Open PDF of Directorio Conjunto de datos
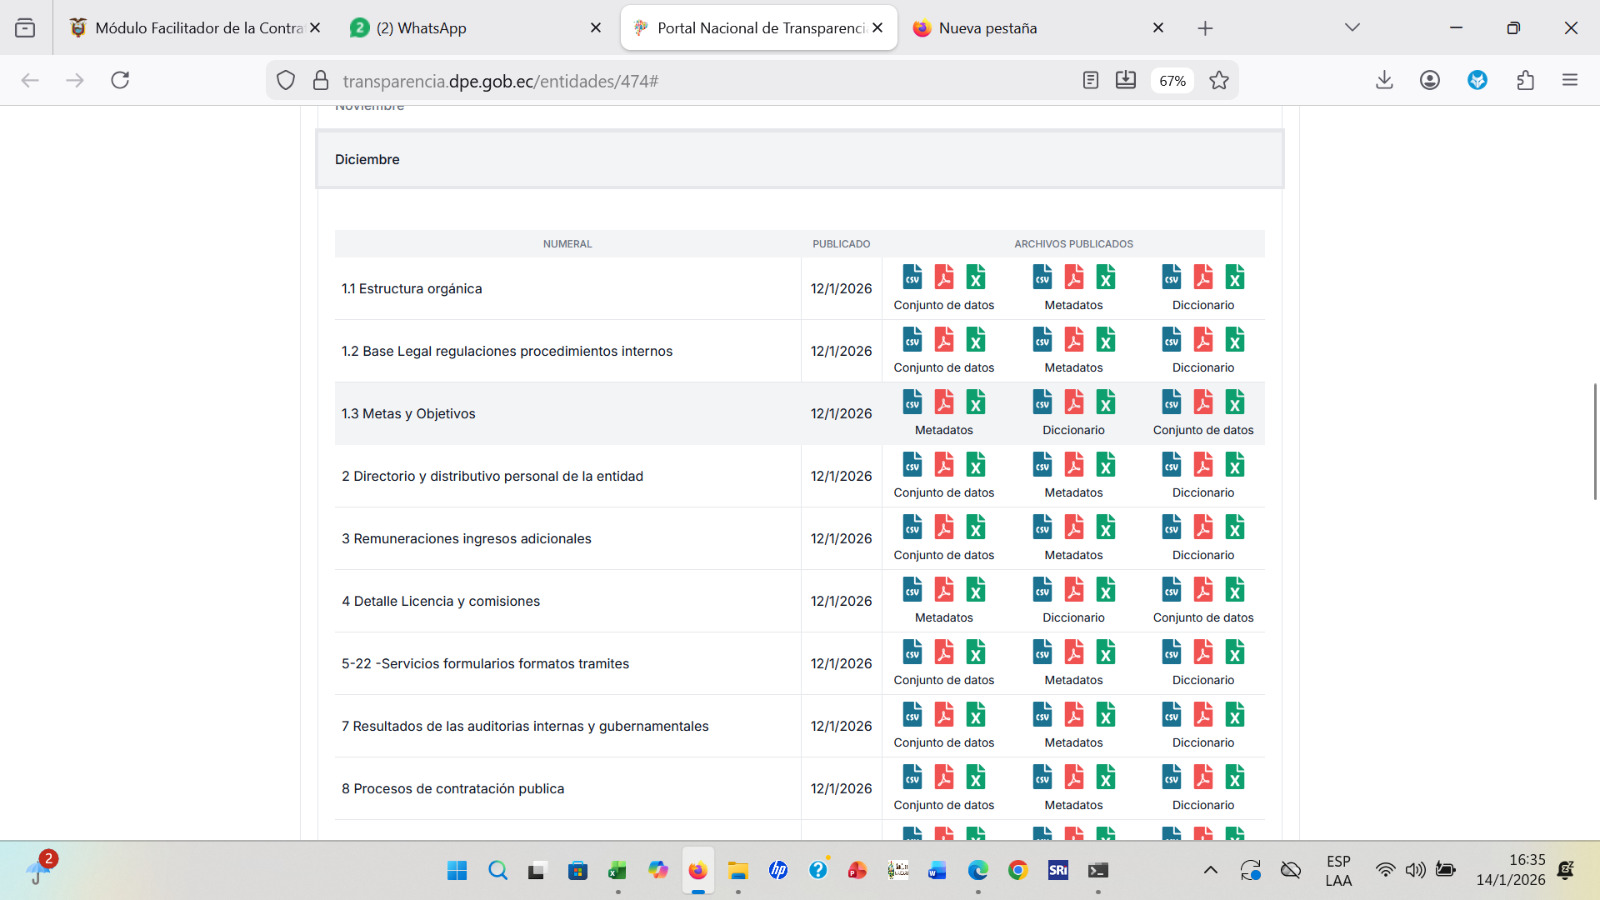 [944, 465]
